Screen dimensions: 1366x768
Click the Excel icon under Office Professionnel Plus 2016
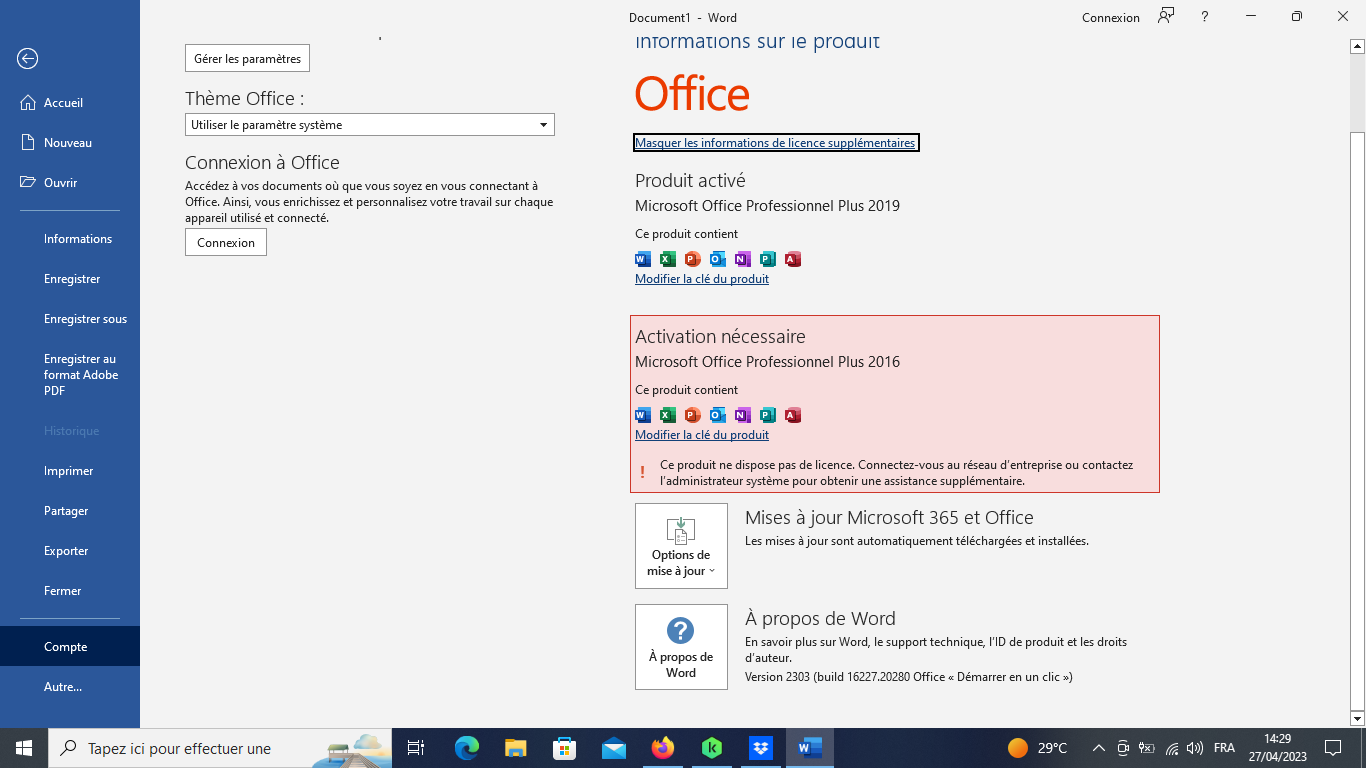[668, 415]
